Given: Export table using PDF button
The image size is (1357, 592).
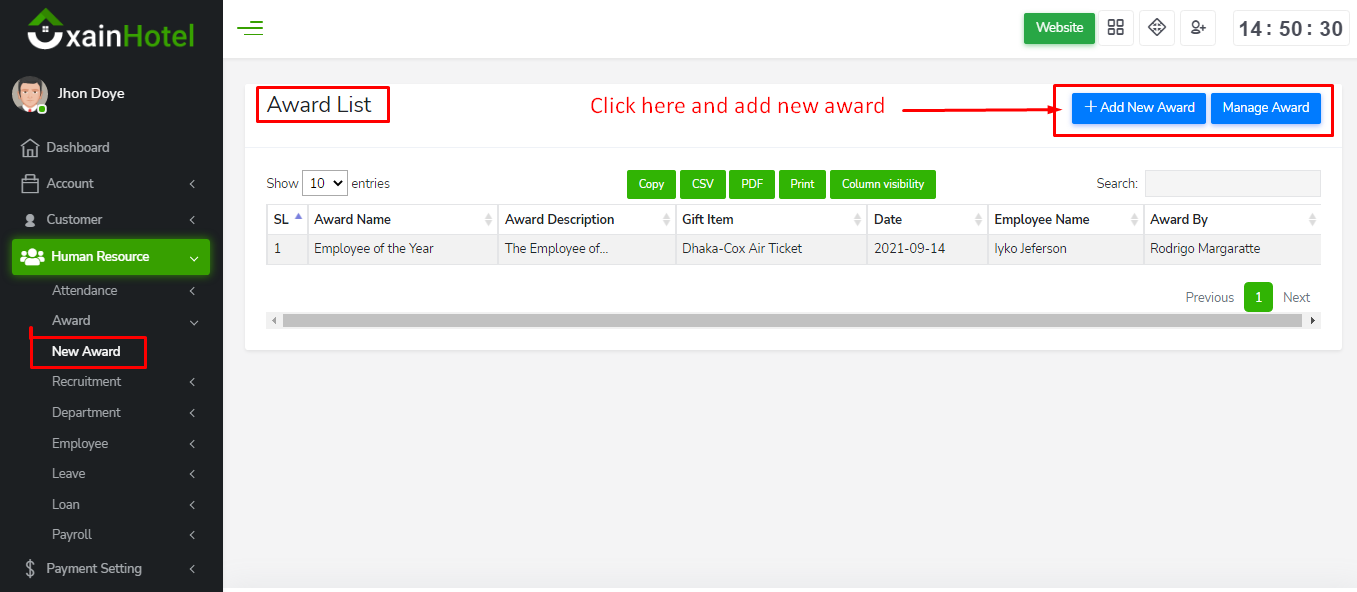Looking at the screenshot, I should [x=752, y=184].
